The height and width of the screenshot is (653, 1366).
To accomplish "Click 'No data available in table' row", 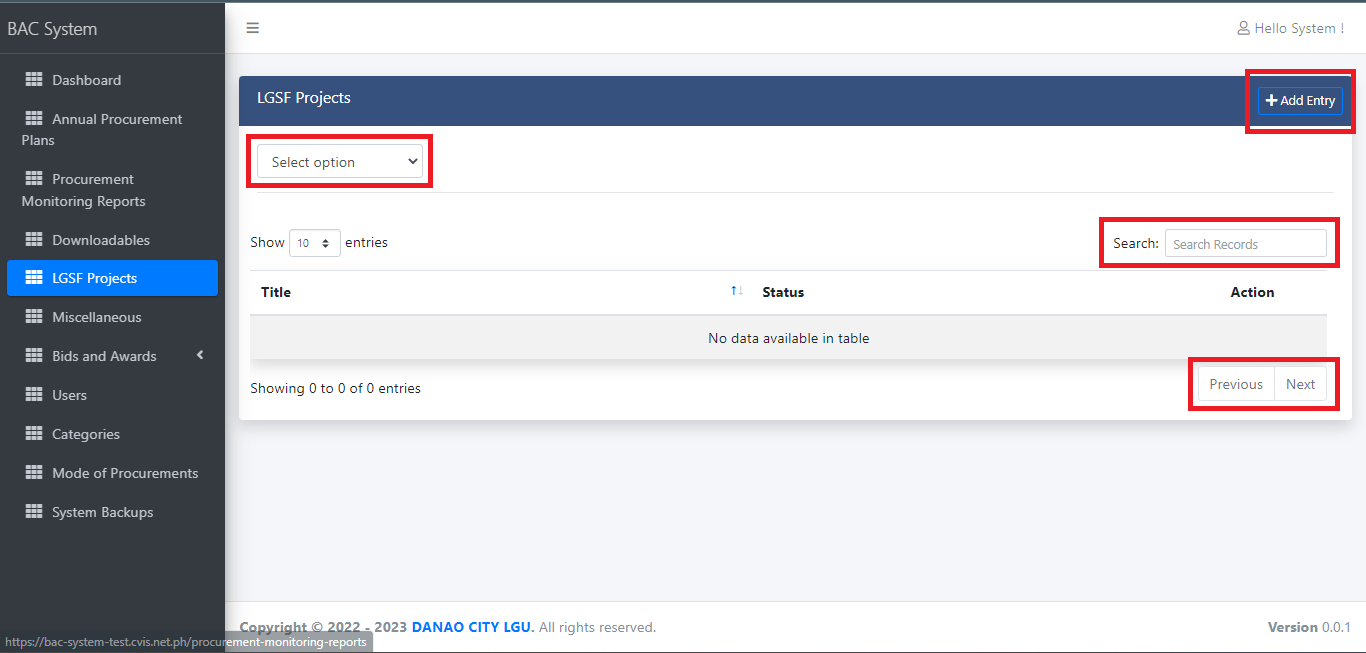I will (x=788, y=338).
